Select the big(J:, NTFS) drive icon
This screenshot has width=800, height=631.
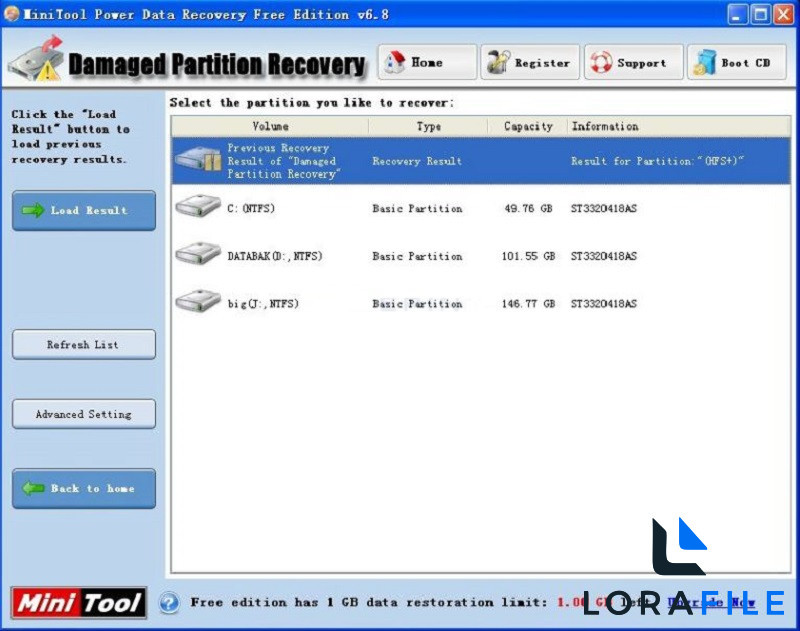[198, 301]
